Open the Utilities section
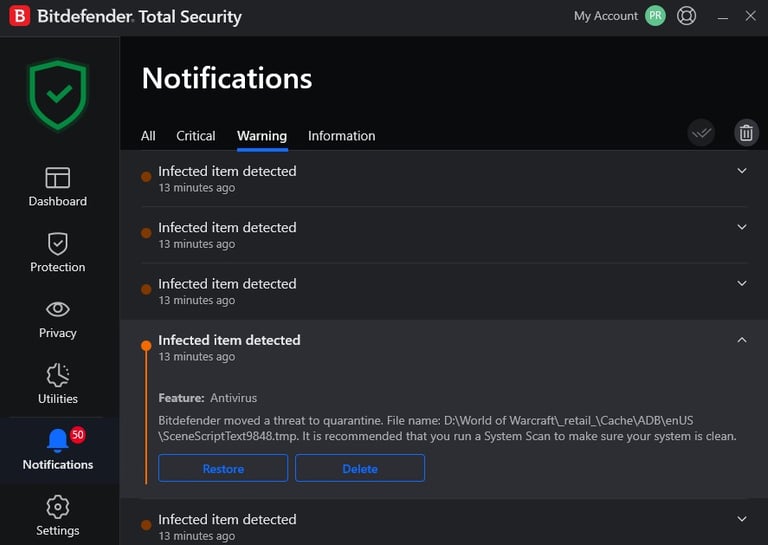 click(x=58, y=384)
